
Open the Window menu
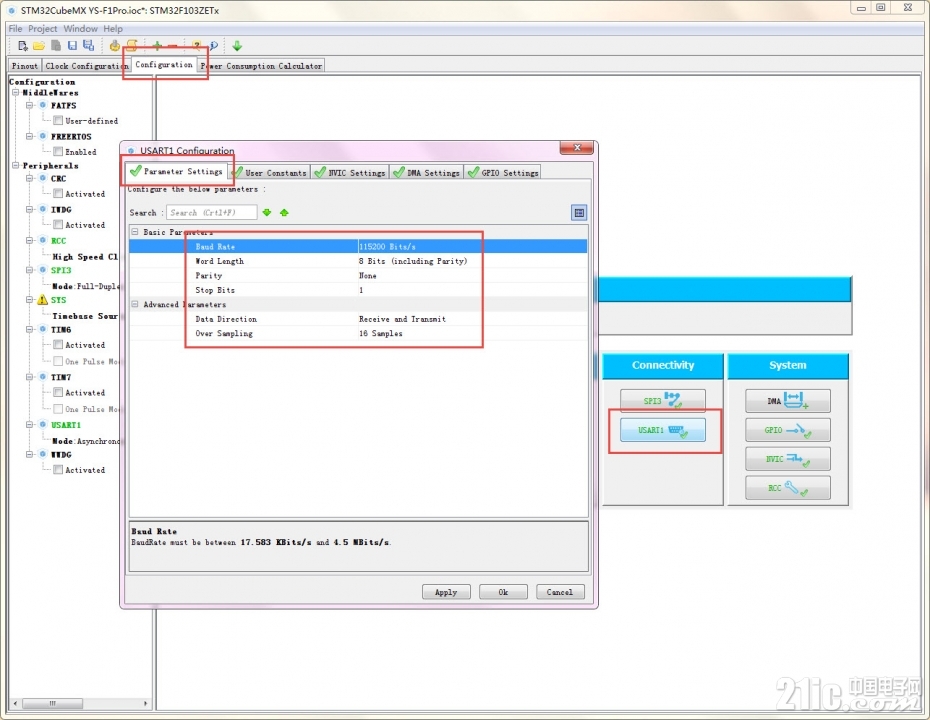[80, 28]
